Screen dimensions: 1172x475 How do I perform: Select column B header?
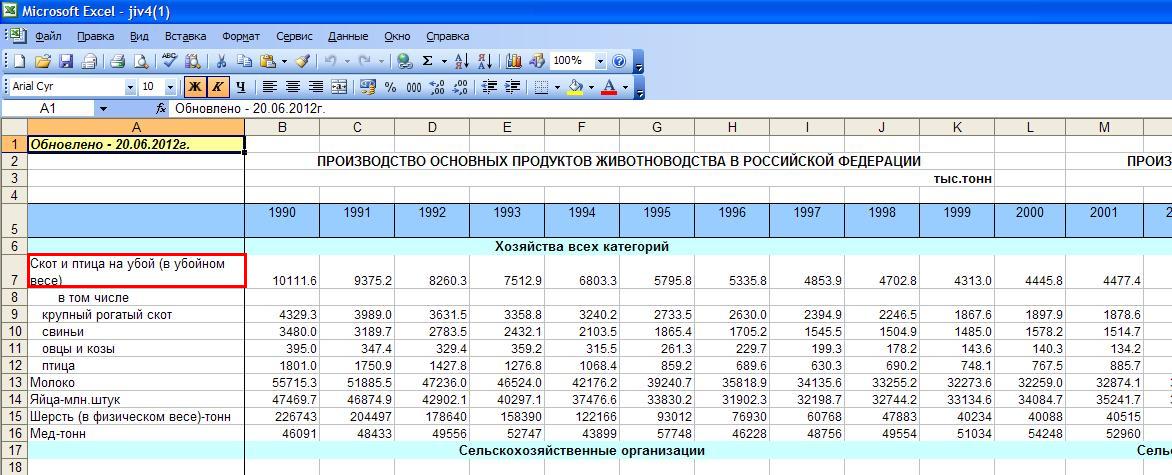pyautogui.click(x=282, y=127)
